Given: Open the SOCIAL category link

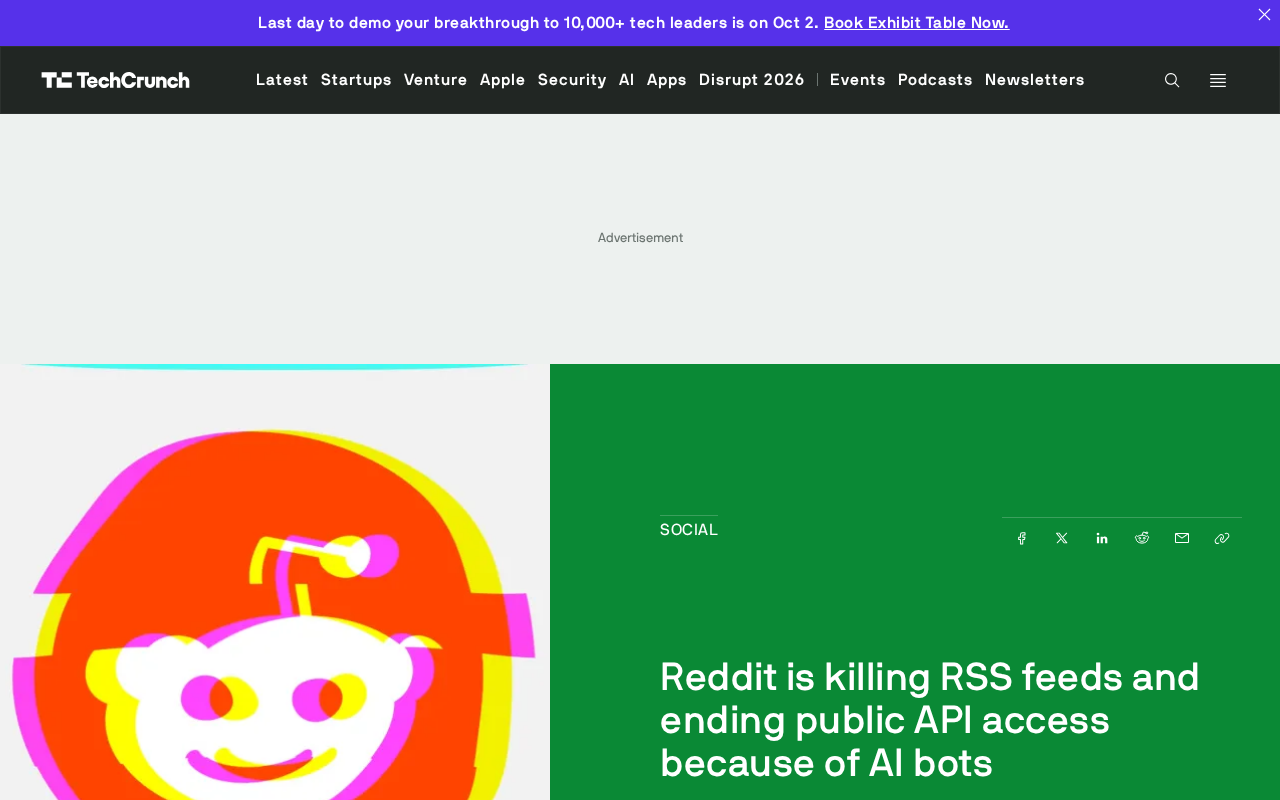Looking at the screenshot, I should 689,530.
